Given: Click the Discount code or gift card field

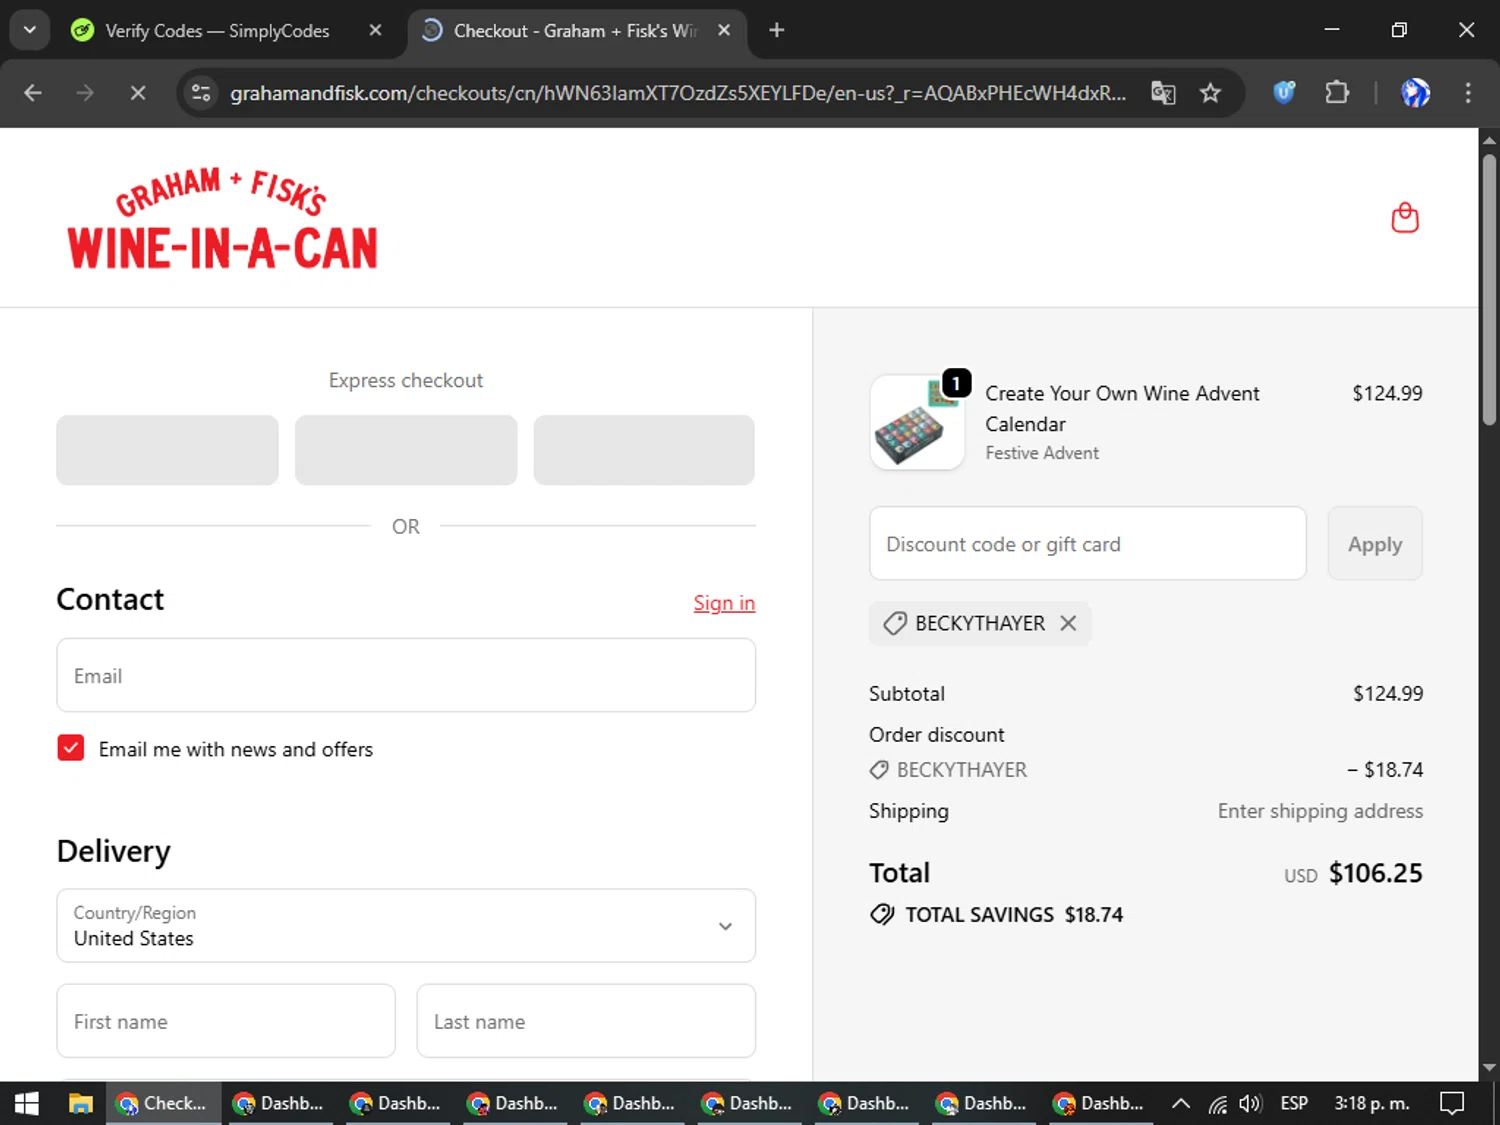Looking at the screenshot, I should (1088, 543).
